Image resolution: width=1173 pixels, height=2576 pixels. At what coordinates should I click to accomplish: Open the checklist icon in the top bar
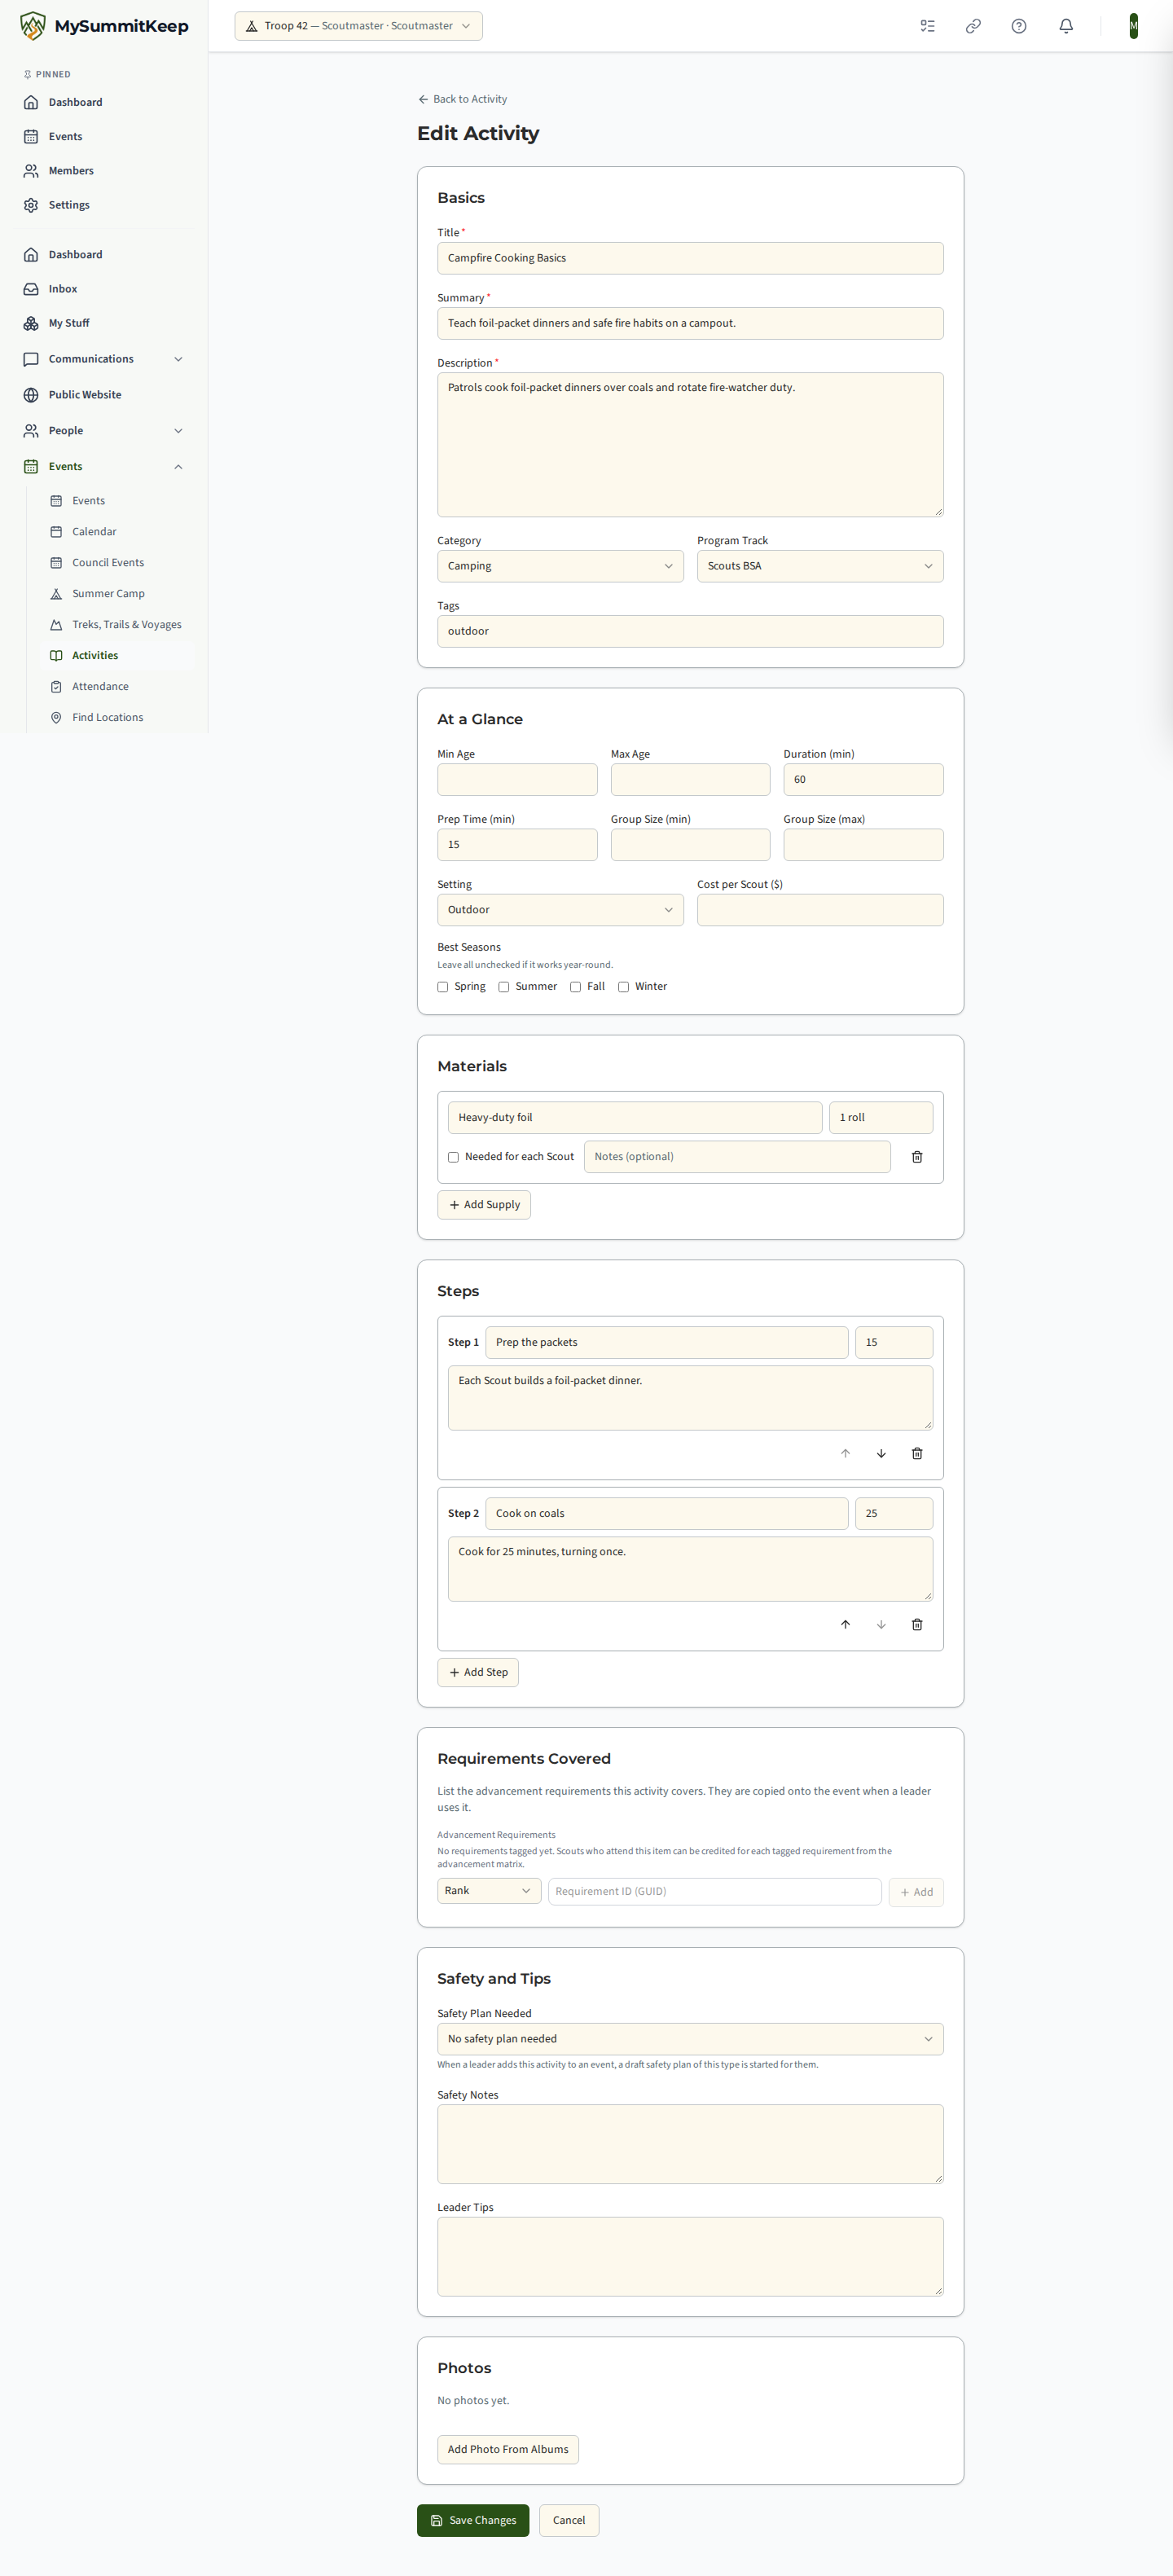pyautogui.click(x=928, y=26)
